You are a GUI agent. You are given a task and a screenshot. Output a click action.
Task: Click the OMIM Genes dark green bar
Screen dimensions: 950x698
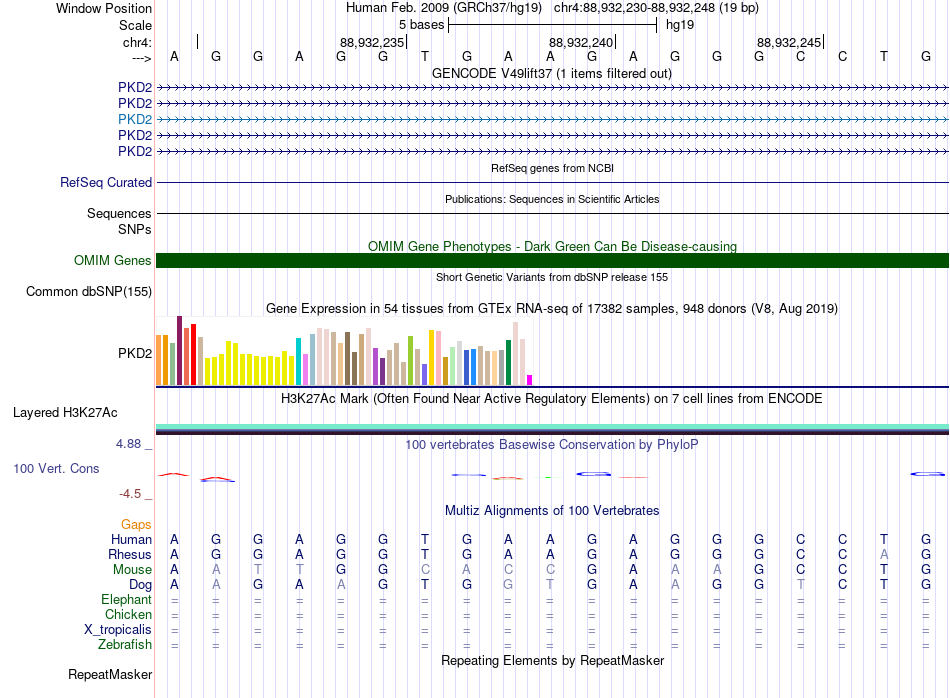552,261
